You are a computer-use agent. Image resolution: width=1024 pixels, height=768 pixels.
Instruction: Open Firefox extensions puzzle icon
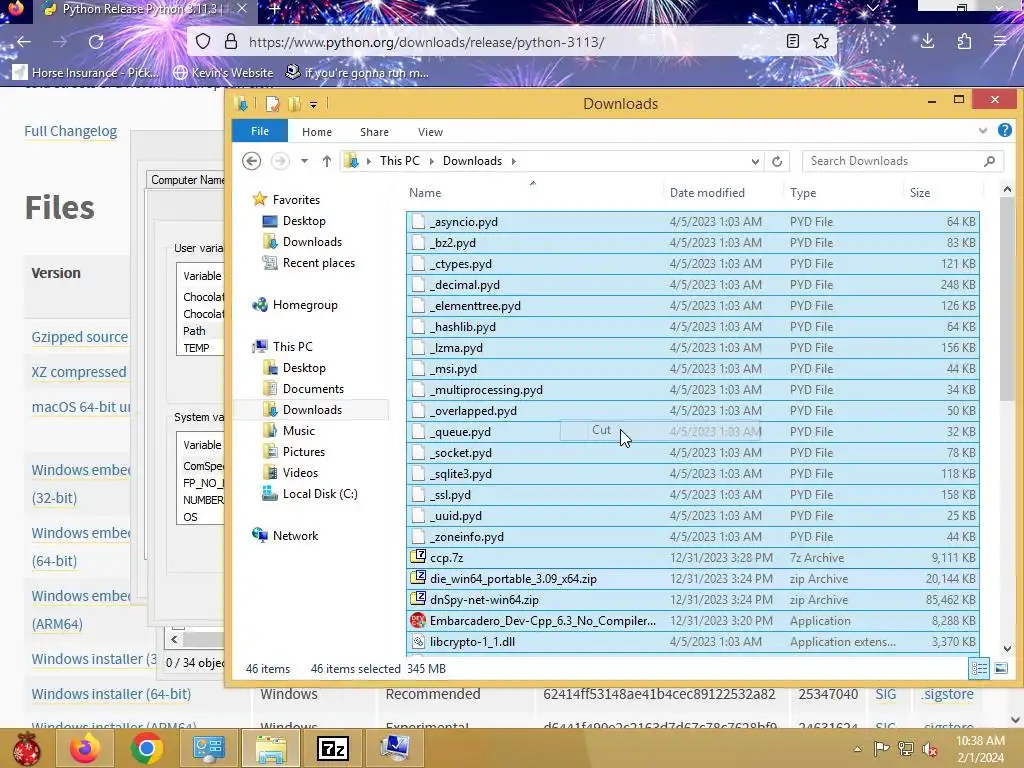964,42
